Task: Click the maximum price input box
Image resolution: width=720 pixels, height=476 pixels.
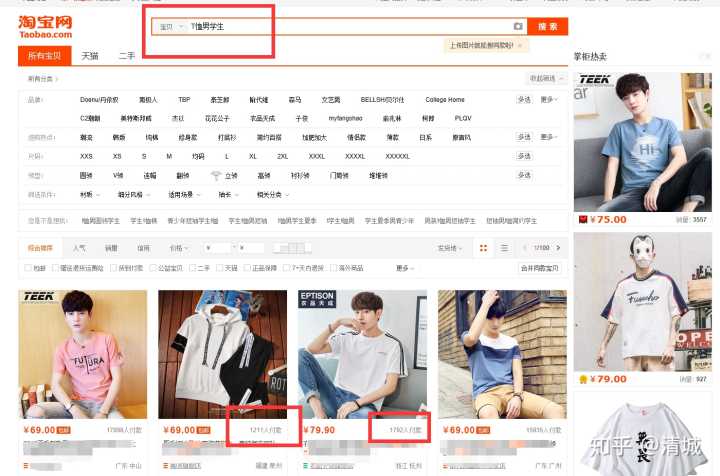Action: pos(251,248)
